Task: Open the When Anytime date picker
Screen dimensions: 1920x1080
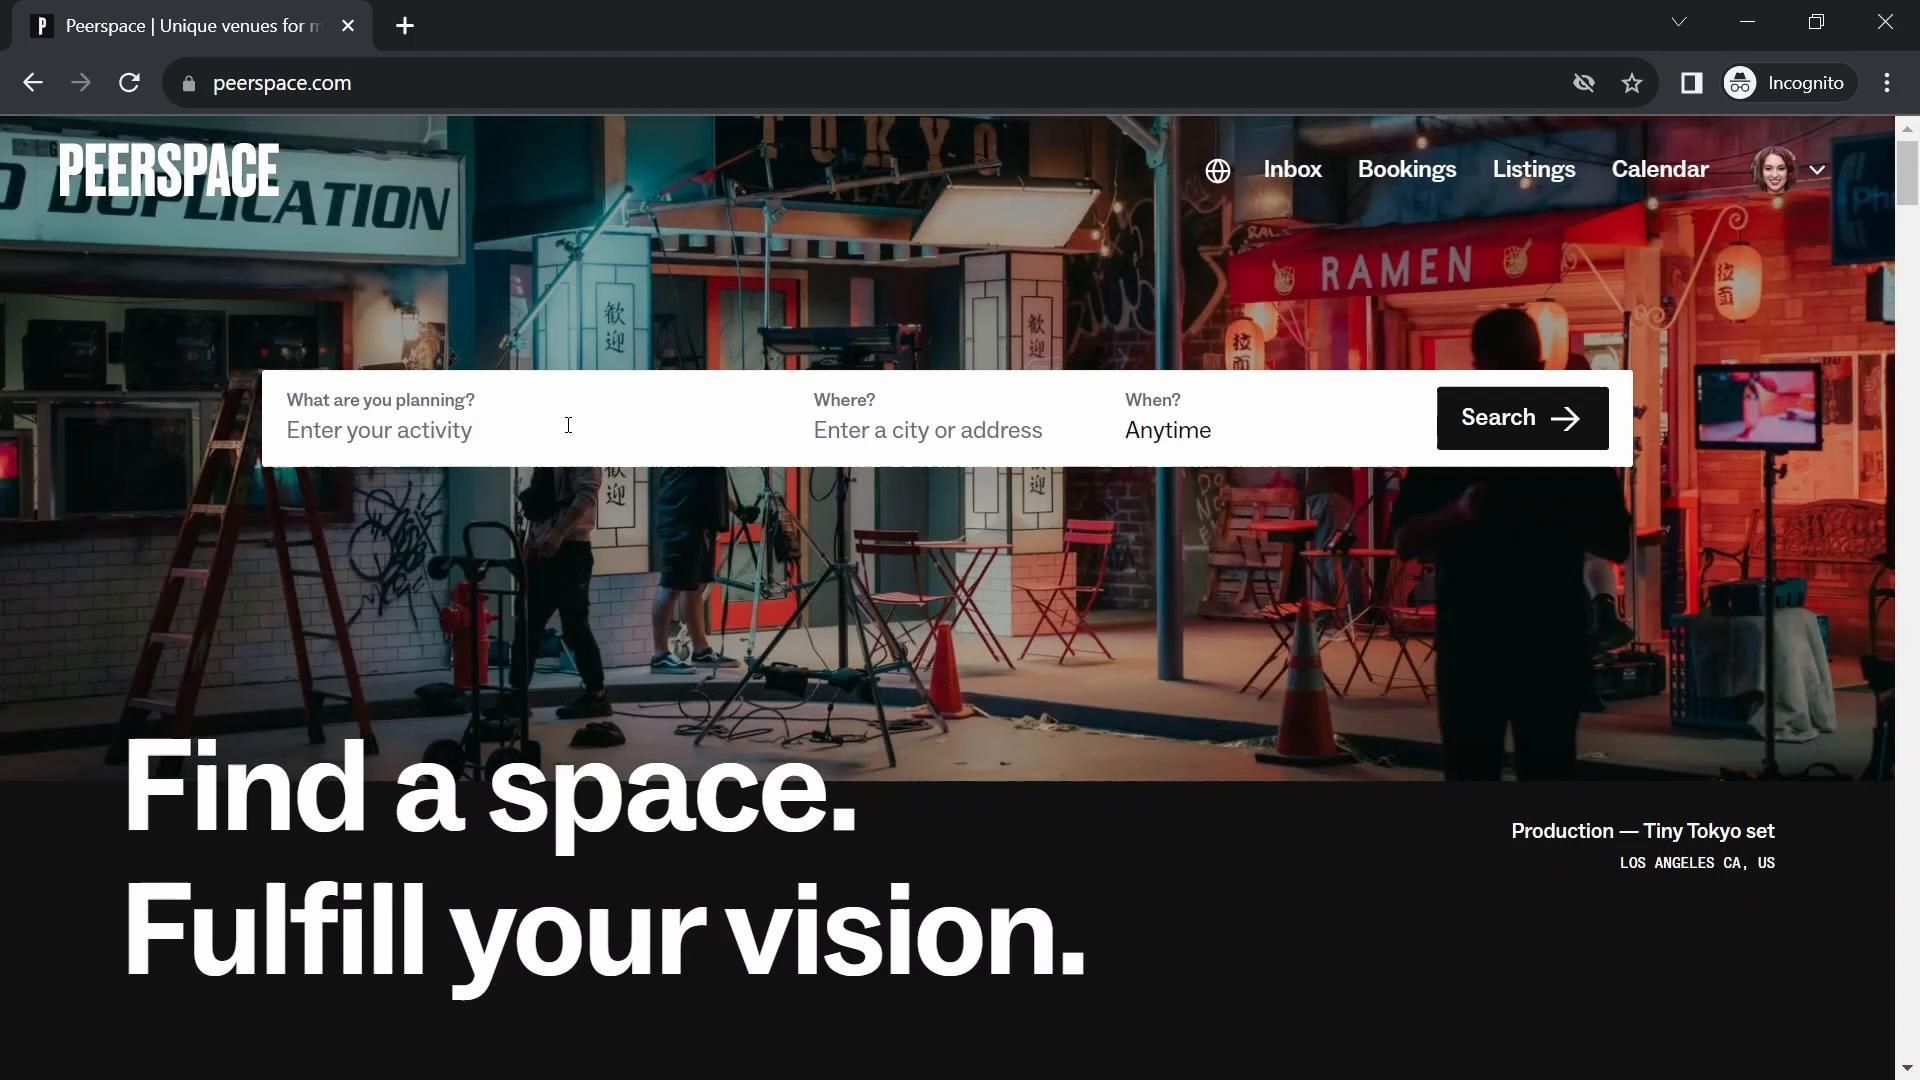Action: (x=1167, y=430)
